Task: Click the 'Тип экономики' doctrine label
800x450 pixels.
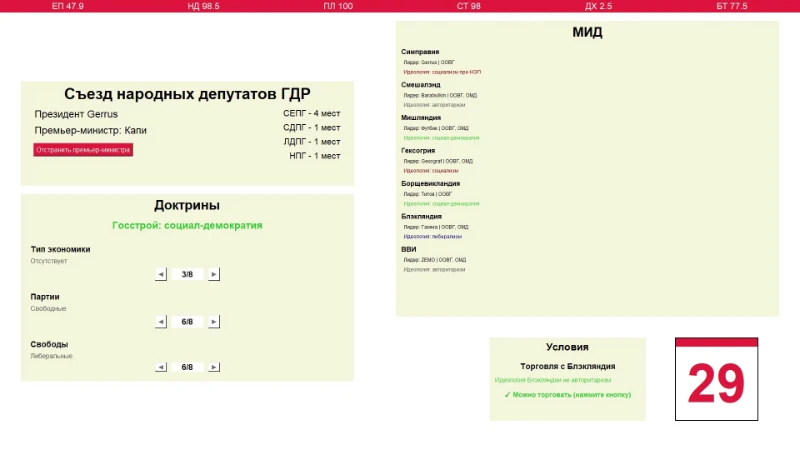Action: 60,249
